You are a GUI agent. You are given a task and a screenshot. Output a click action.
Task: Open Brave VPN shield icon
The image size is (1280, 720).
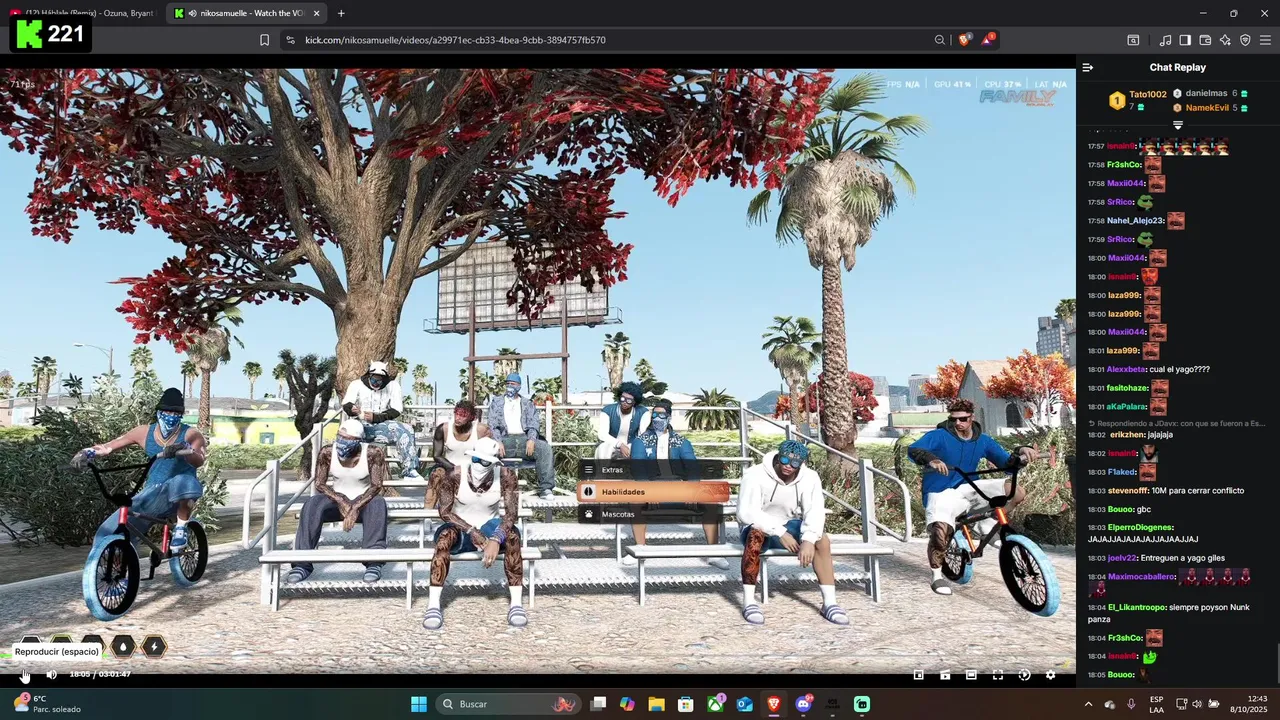pos(1245,40)
